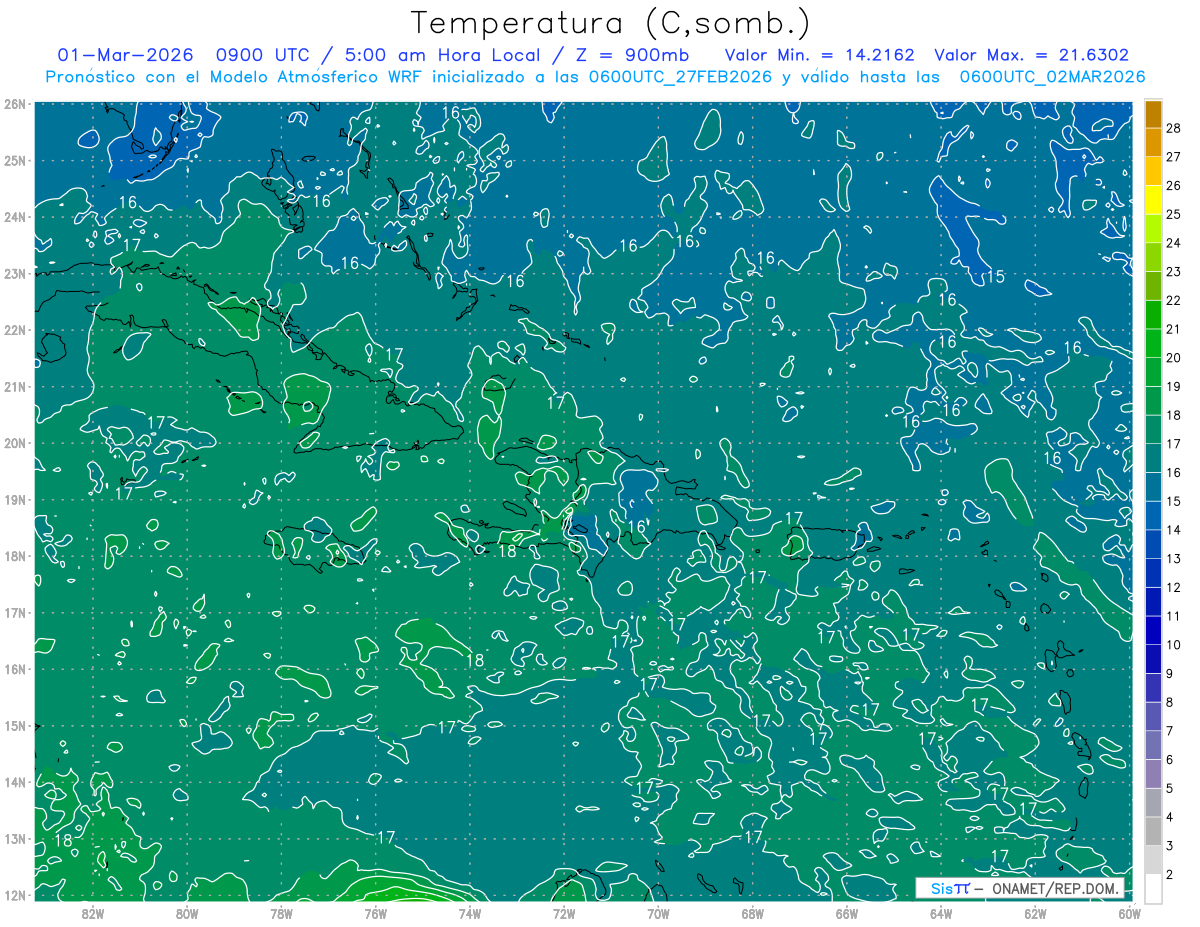The width and height of the screenshot is (1200, 927).
Task: Click the "20N" latitude label
Action: (14, 443)
